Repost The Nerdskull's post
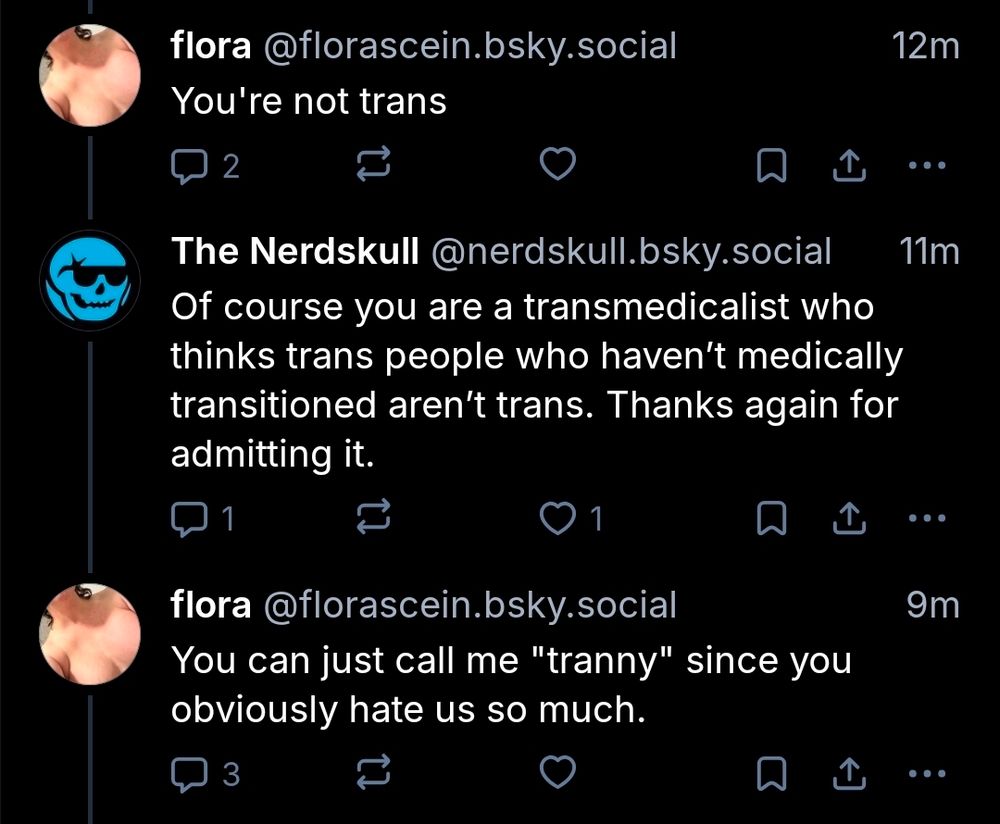Image resolution: width=1000 pixels, height=824 pixels. [x=373, y=518]
